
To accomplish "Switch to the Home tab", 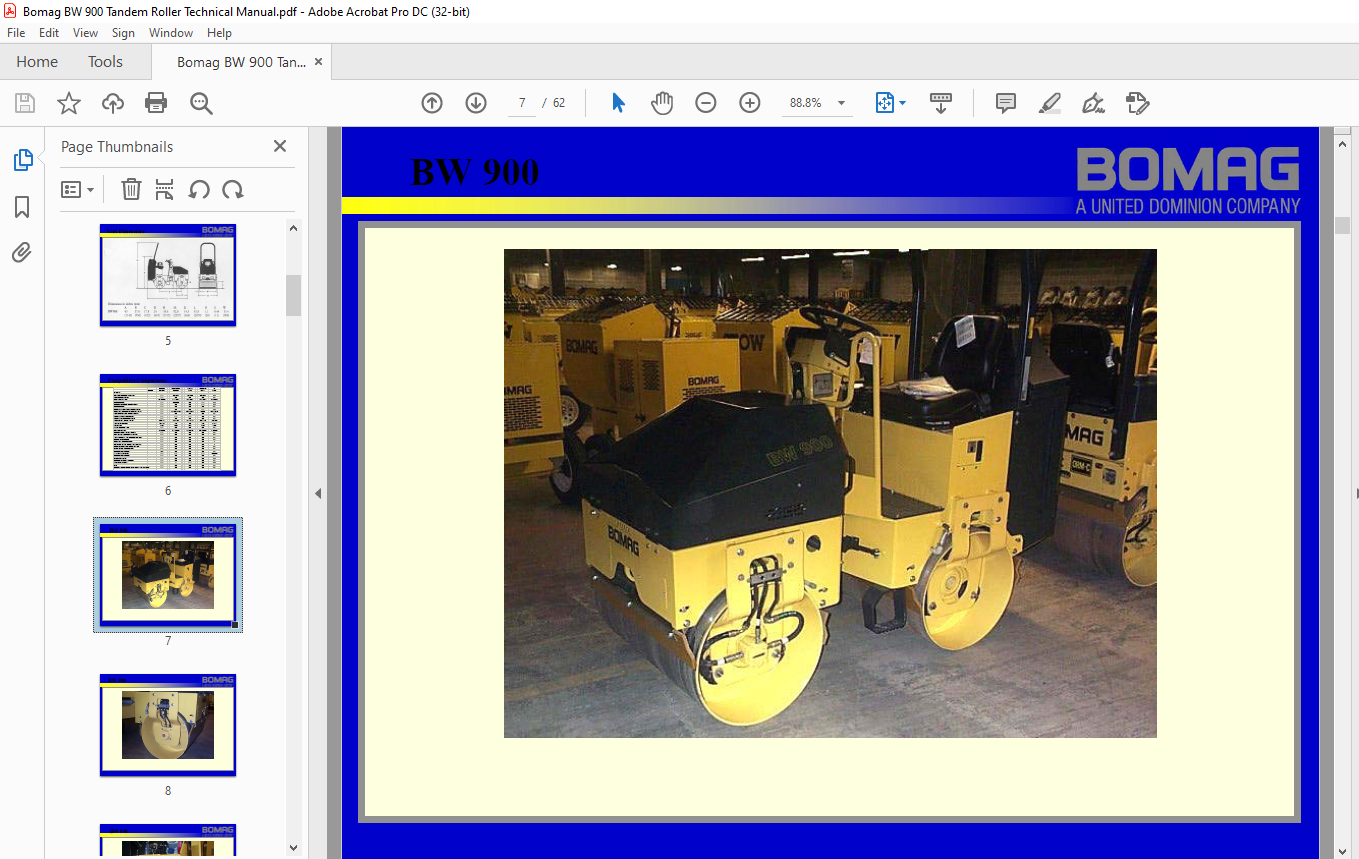I will tap(37, 62).
